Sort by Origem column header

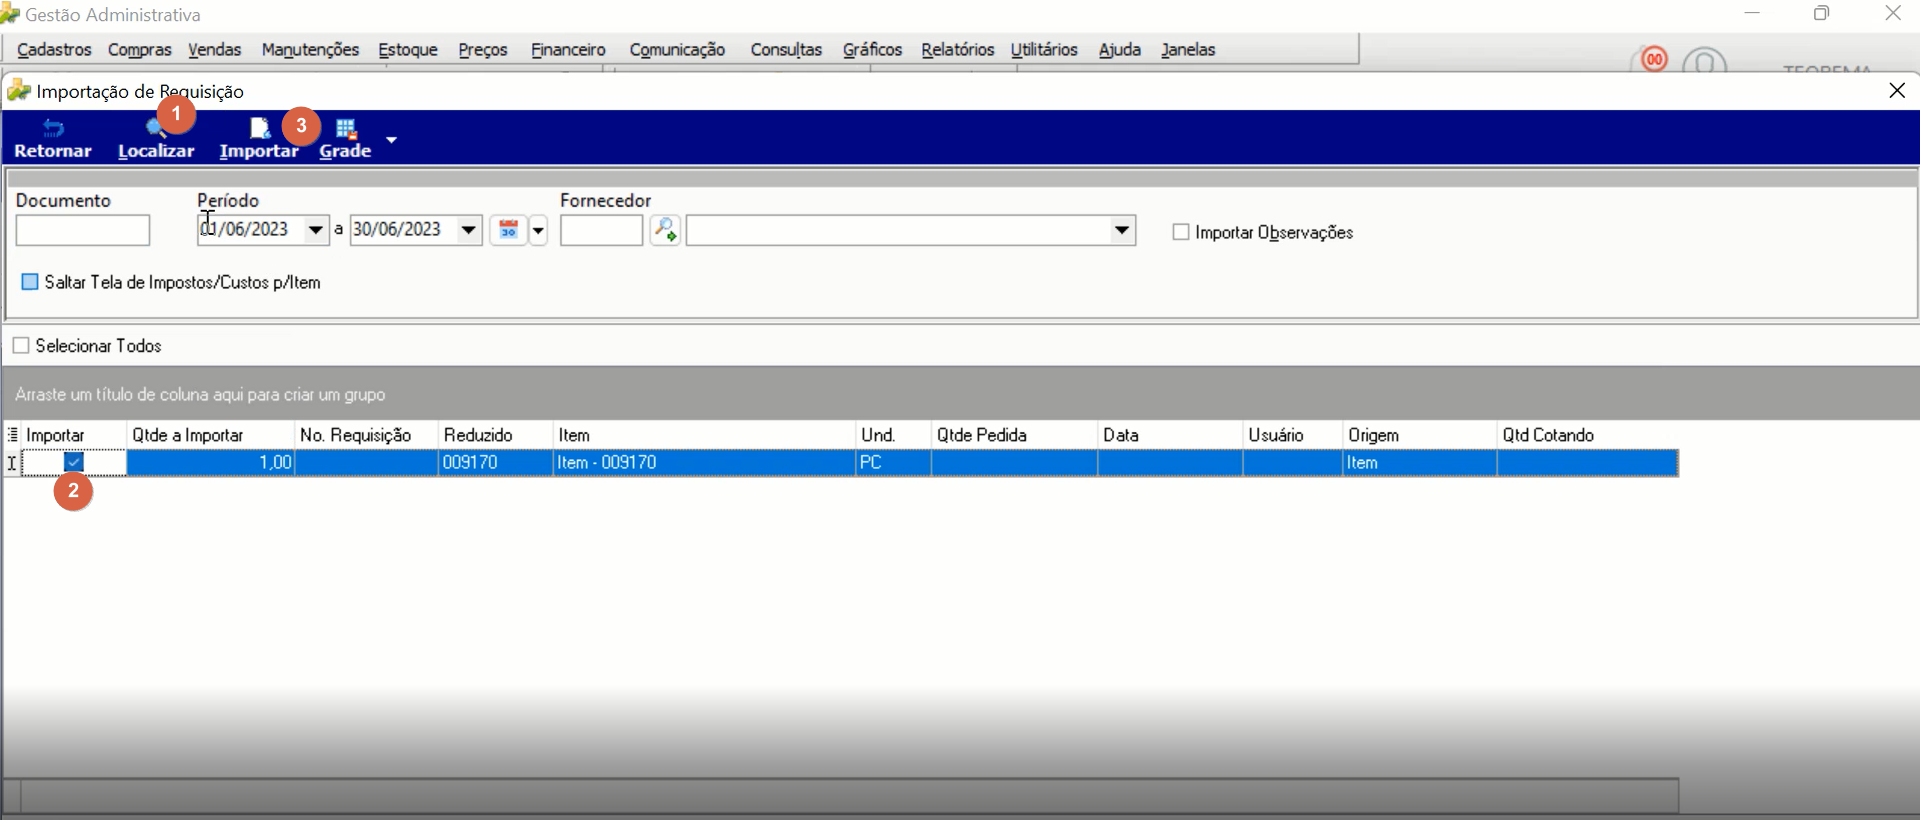1420,435
